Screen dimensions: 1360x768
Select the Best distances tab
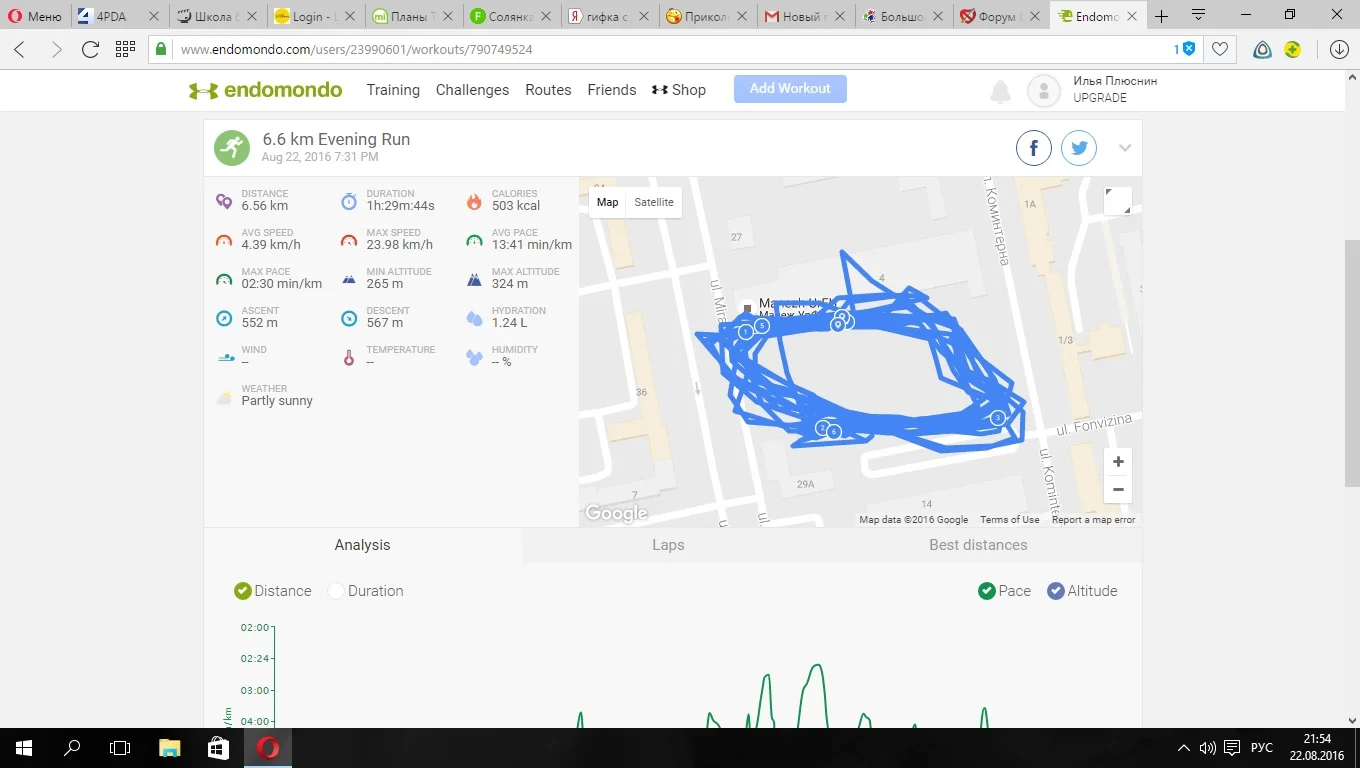(x=978, y=545)
